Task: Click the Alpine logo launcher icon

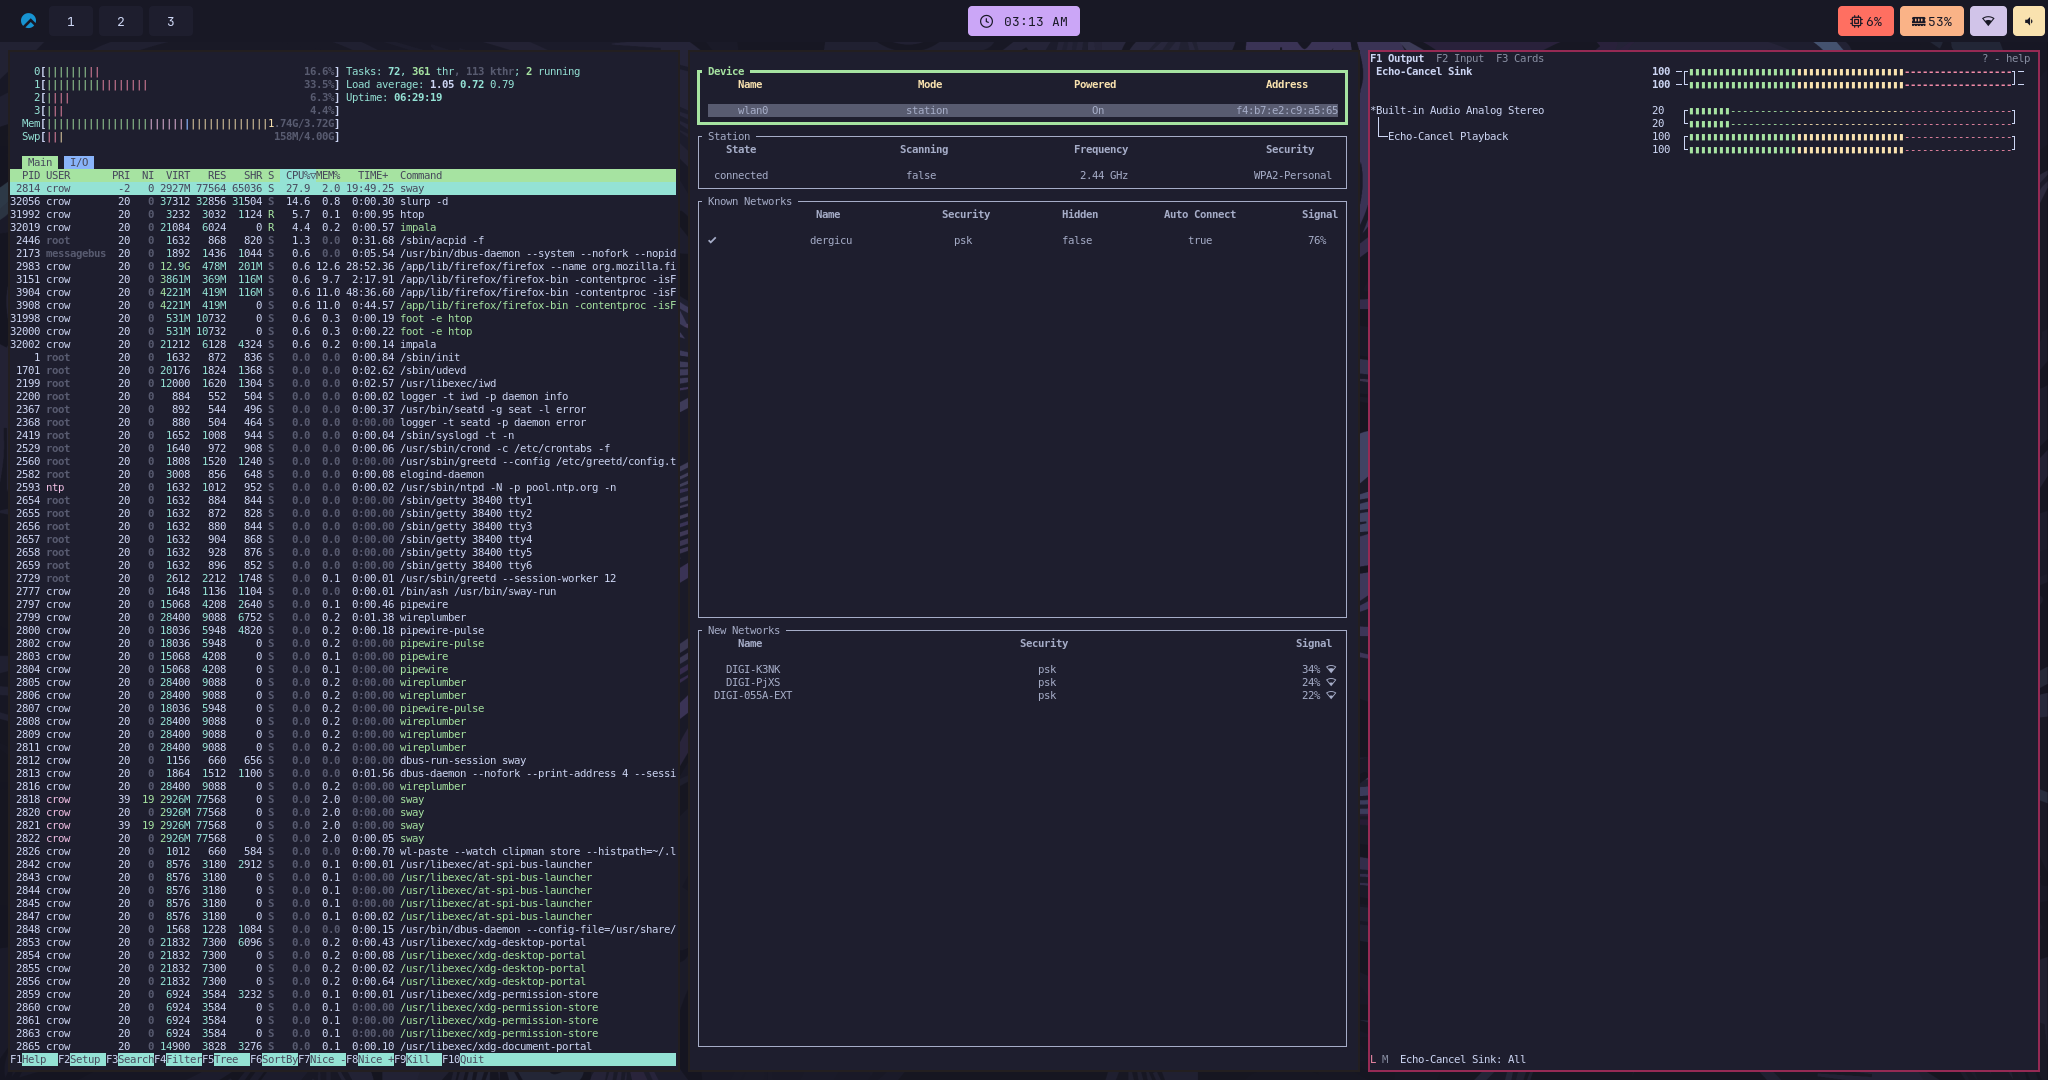Action: (28, 21)
